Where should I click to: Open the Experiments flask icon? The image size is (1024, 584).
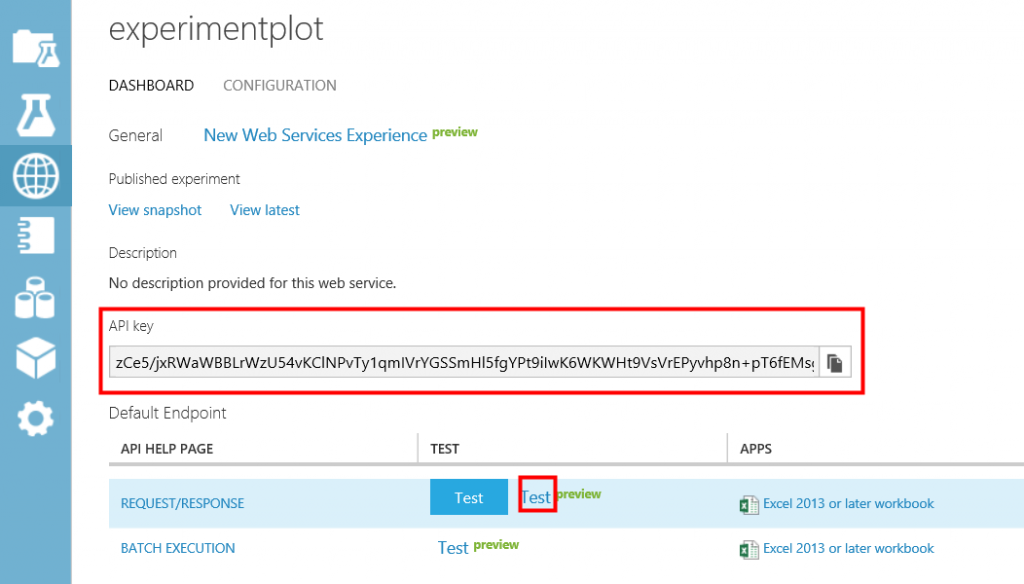coord(35,115)
